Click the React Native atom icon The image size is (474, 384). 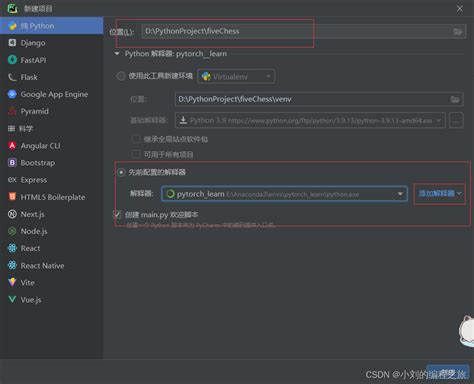[12, 265]
